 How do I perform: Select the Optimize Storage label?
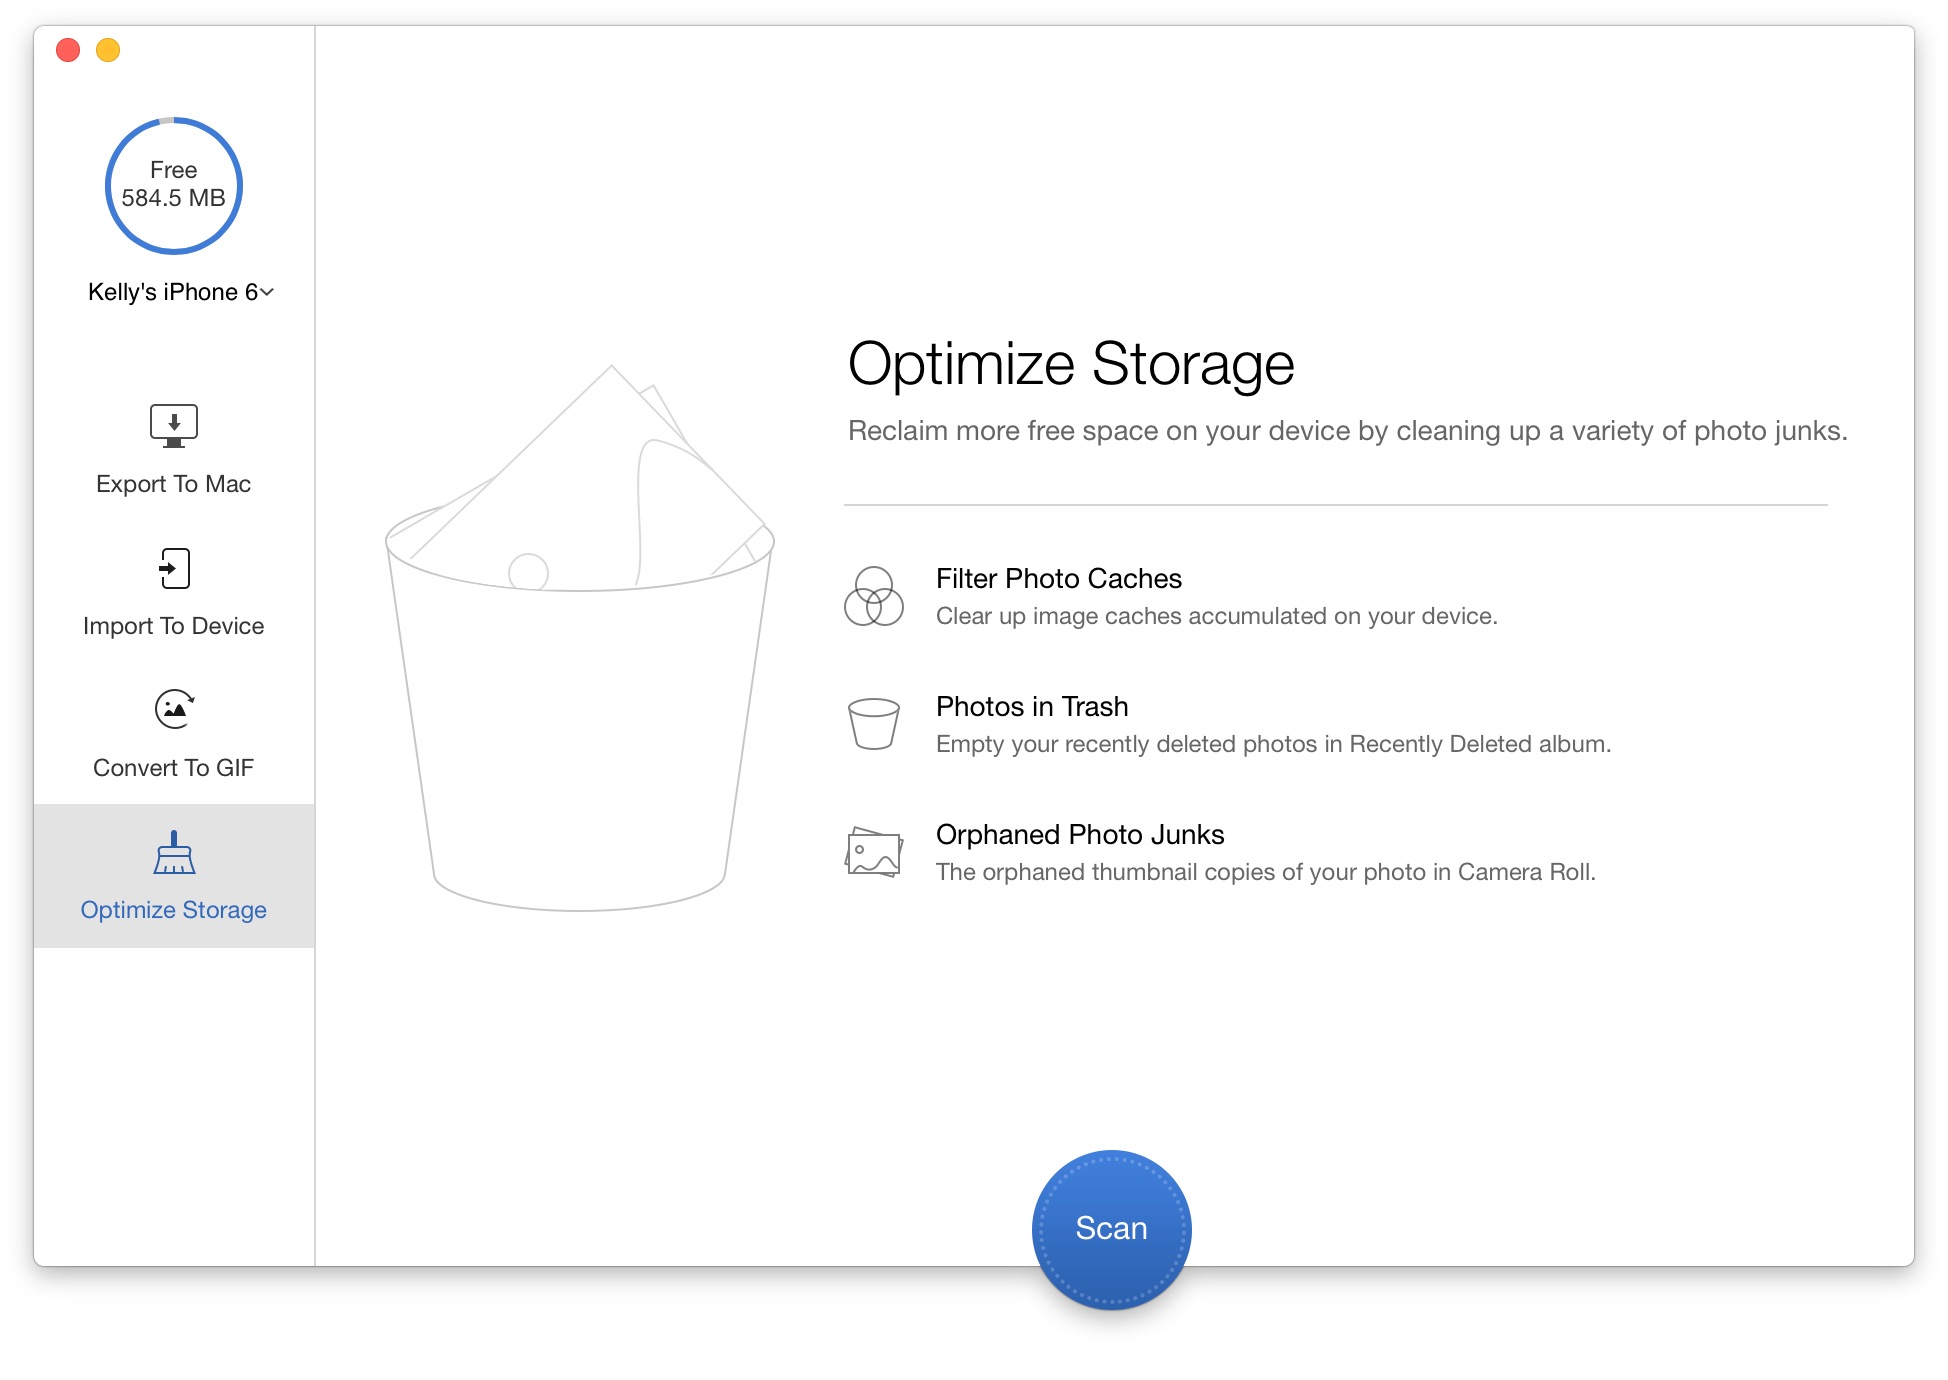[x=174, y=910]
